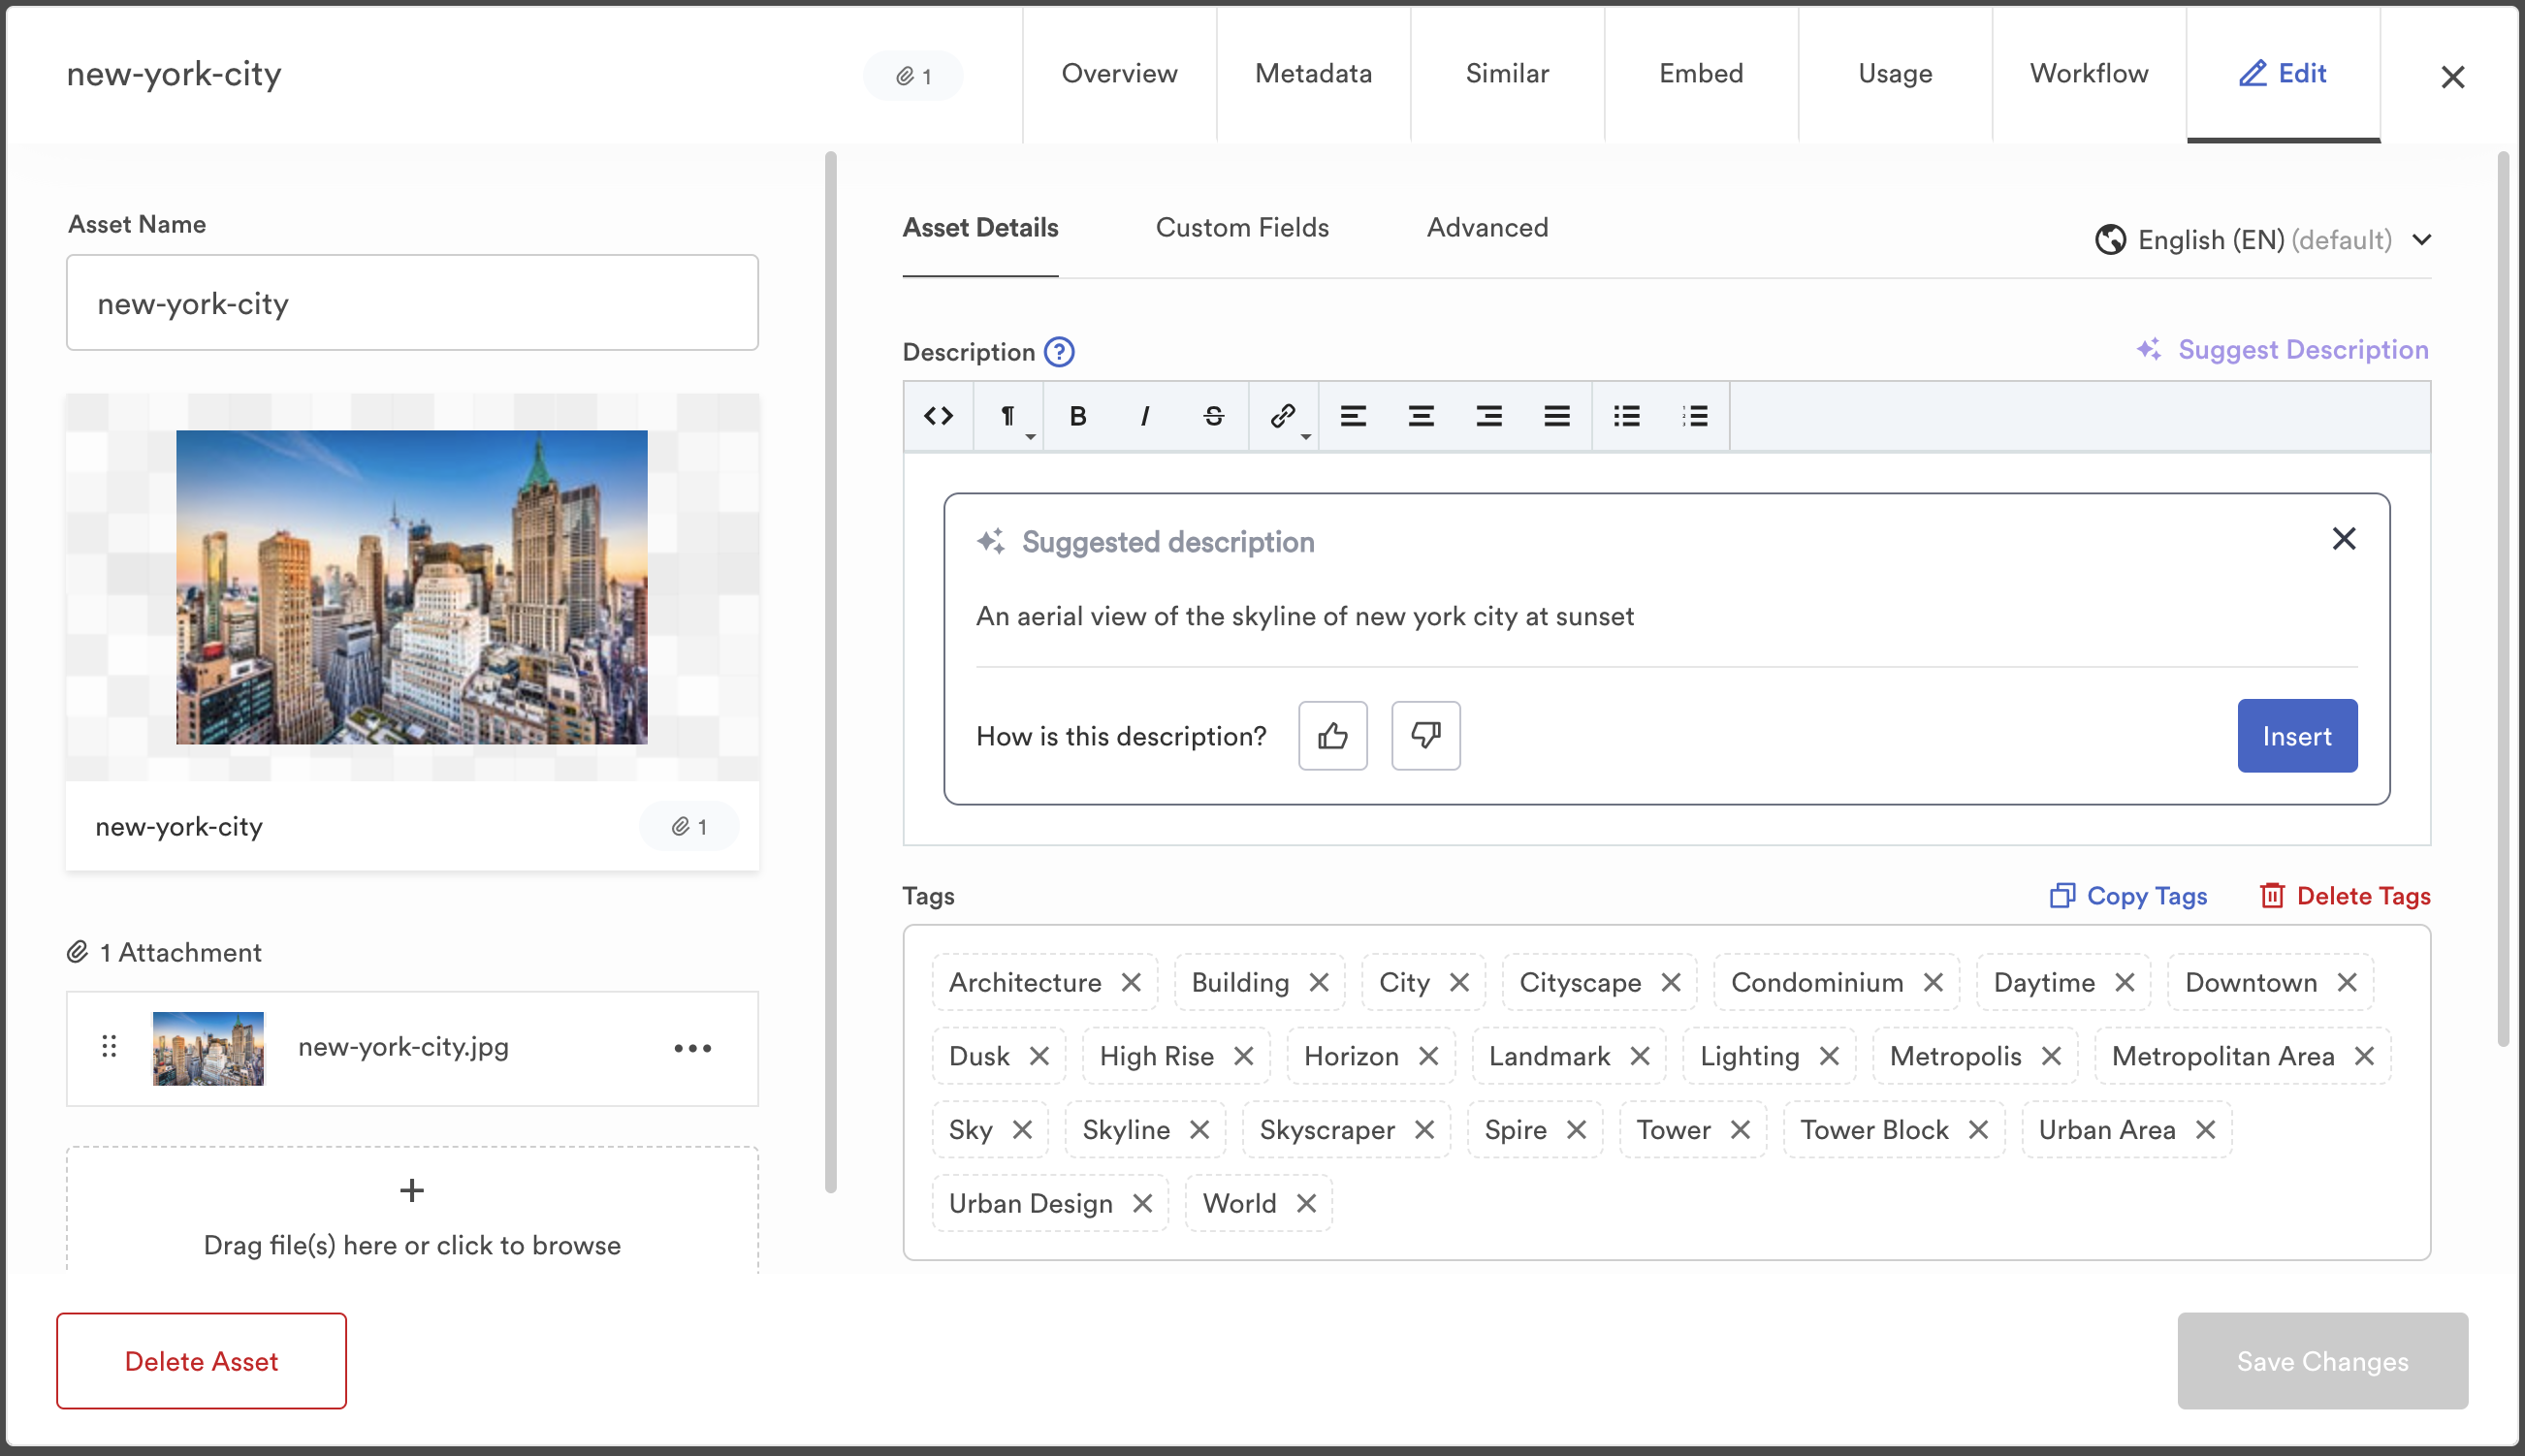Click the strikethrough formatting icon
The height and width of the screenshot is (1456, 2525).
(x=1214, y=416)
